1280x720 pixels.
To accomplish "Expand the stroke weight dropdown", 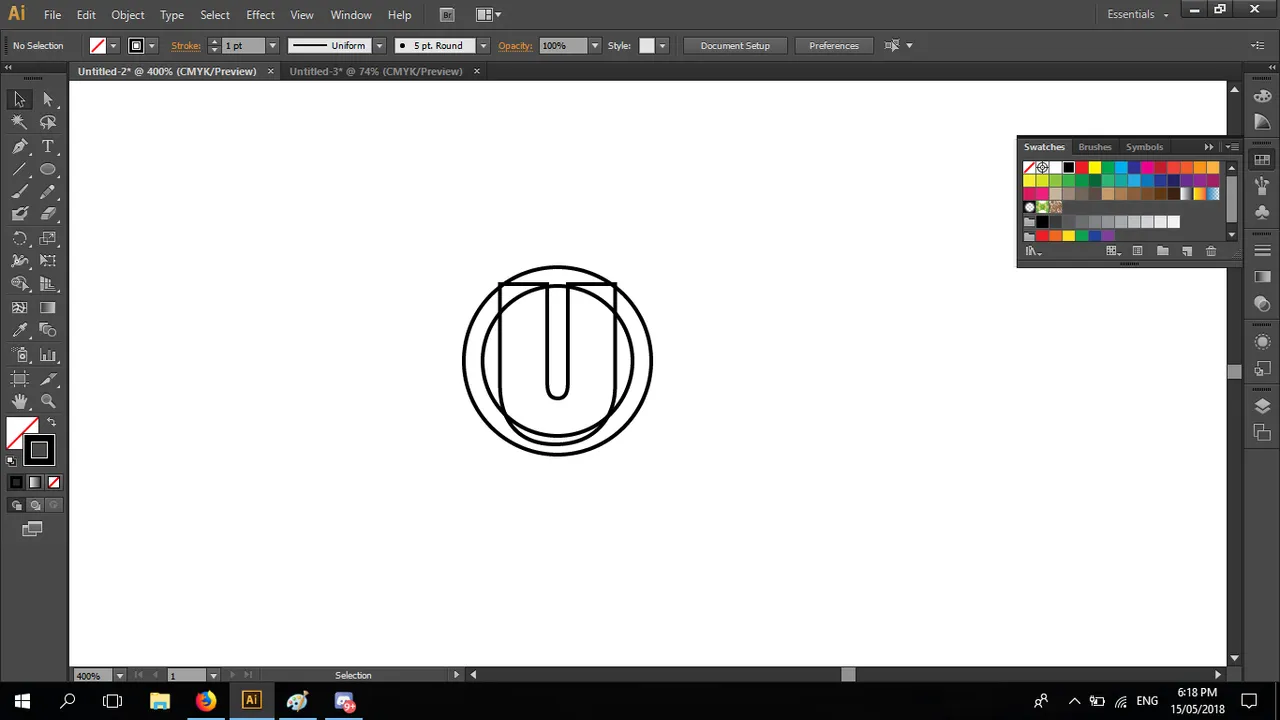I will (x=272, y=46).
